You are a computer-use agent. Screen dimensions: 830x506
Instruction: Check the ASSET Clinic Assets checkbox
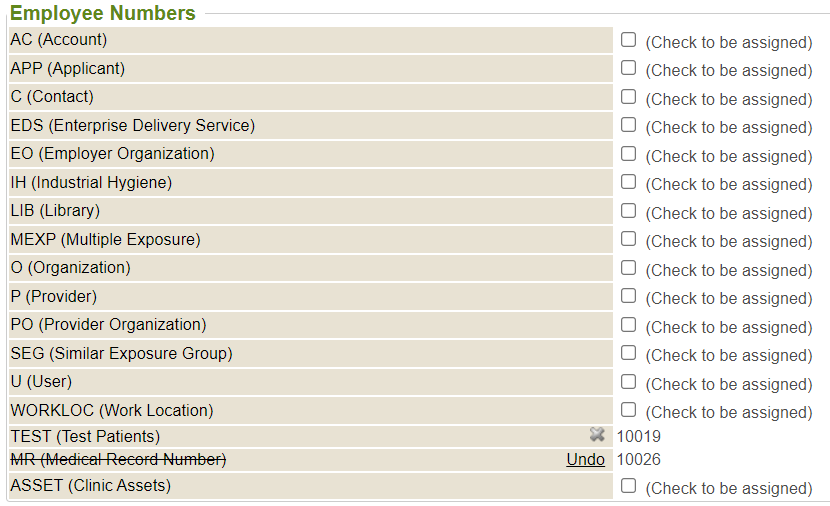pos(628,486)
